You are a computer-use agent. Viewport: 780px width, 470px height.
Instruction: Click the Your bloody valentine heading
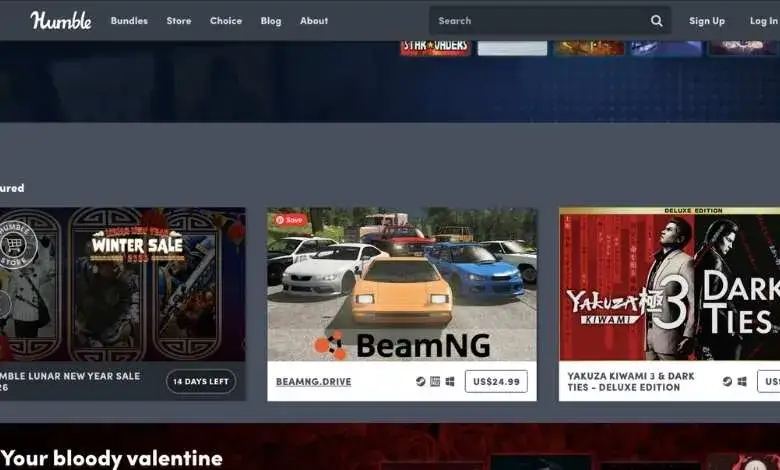tap(112, 458)
